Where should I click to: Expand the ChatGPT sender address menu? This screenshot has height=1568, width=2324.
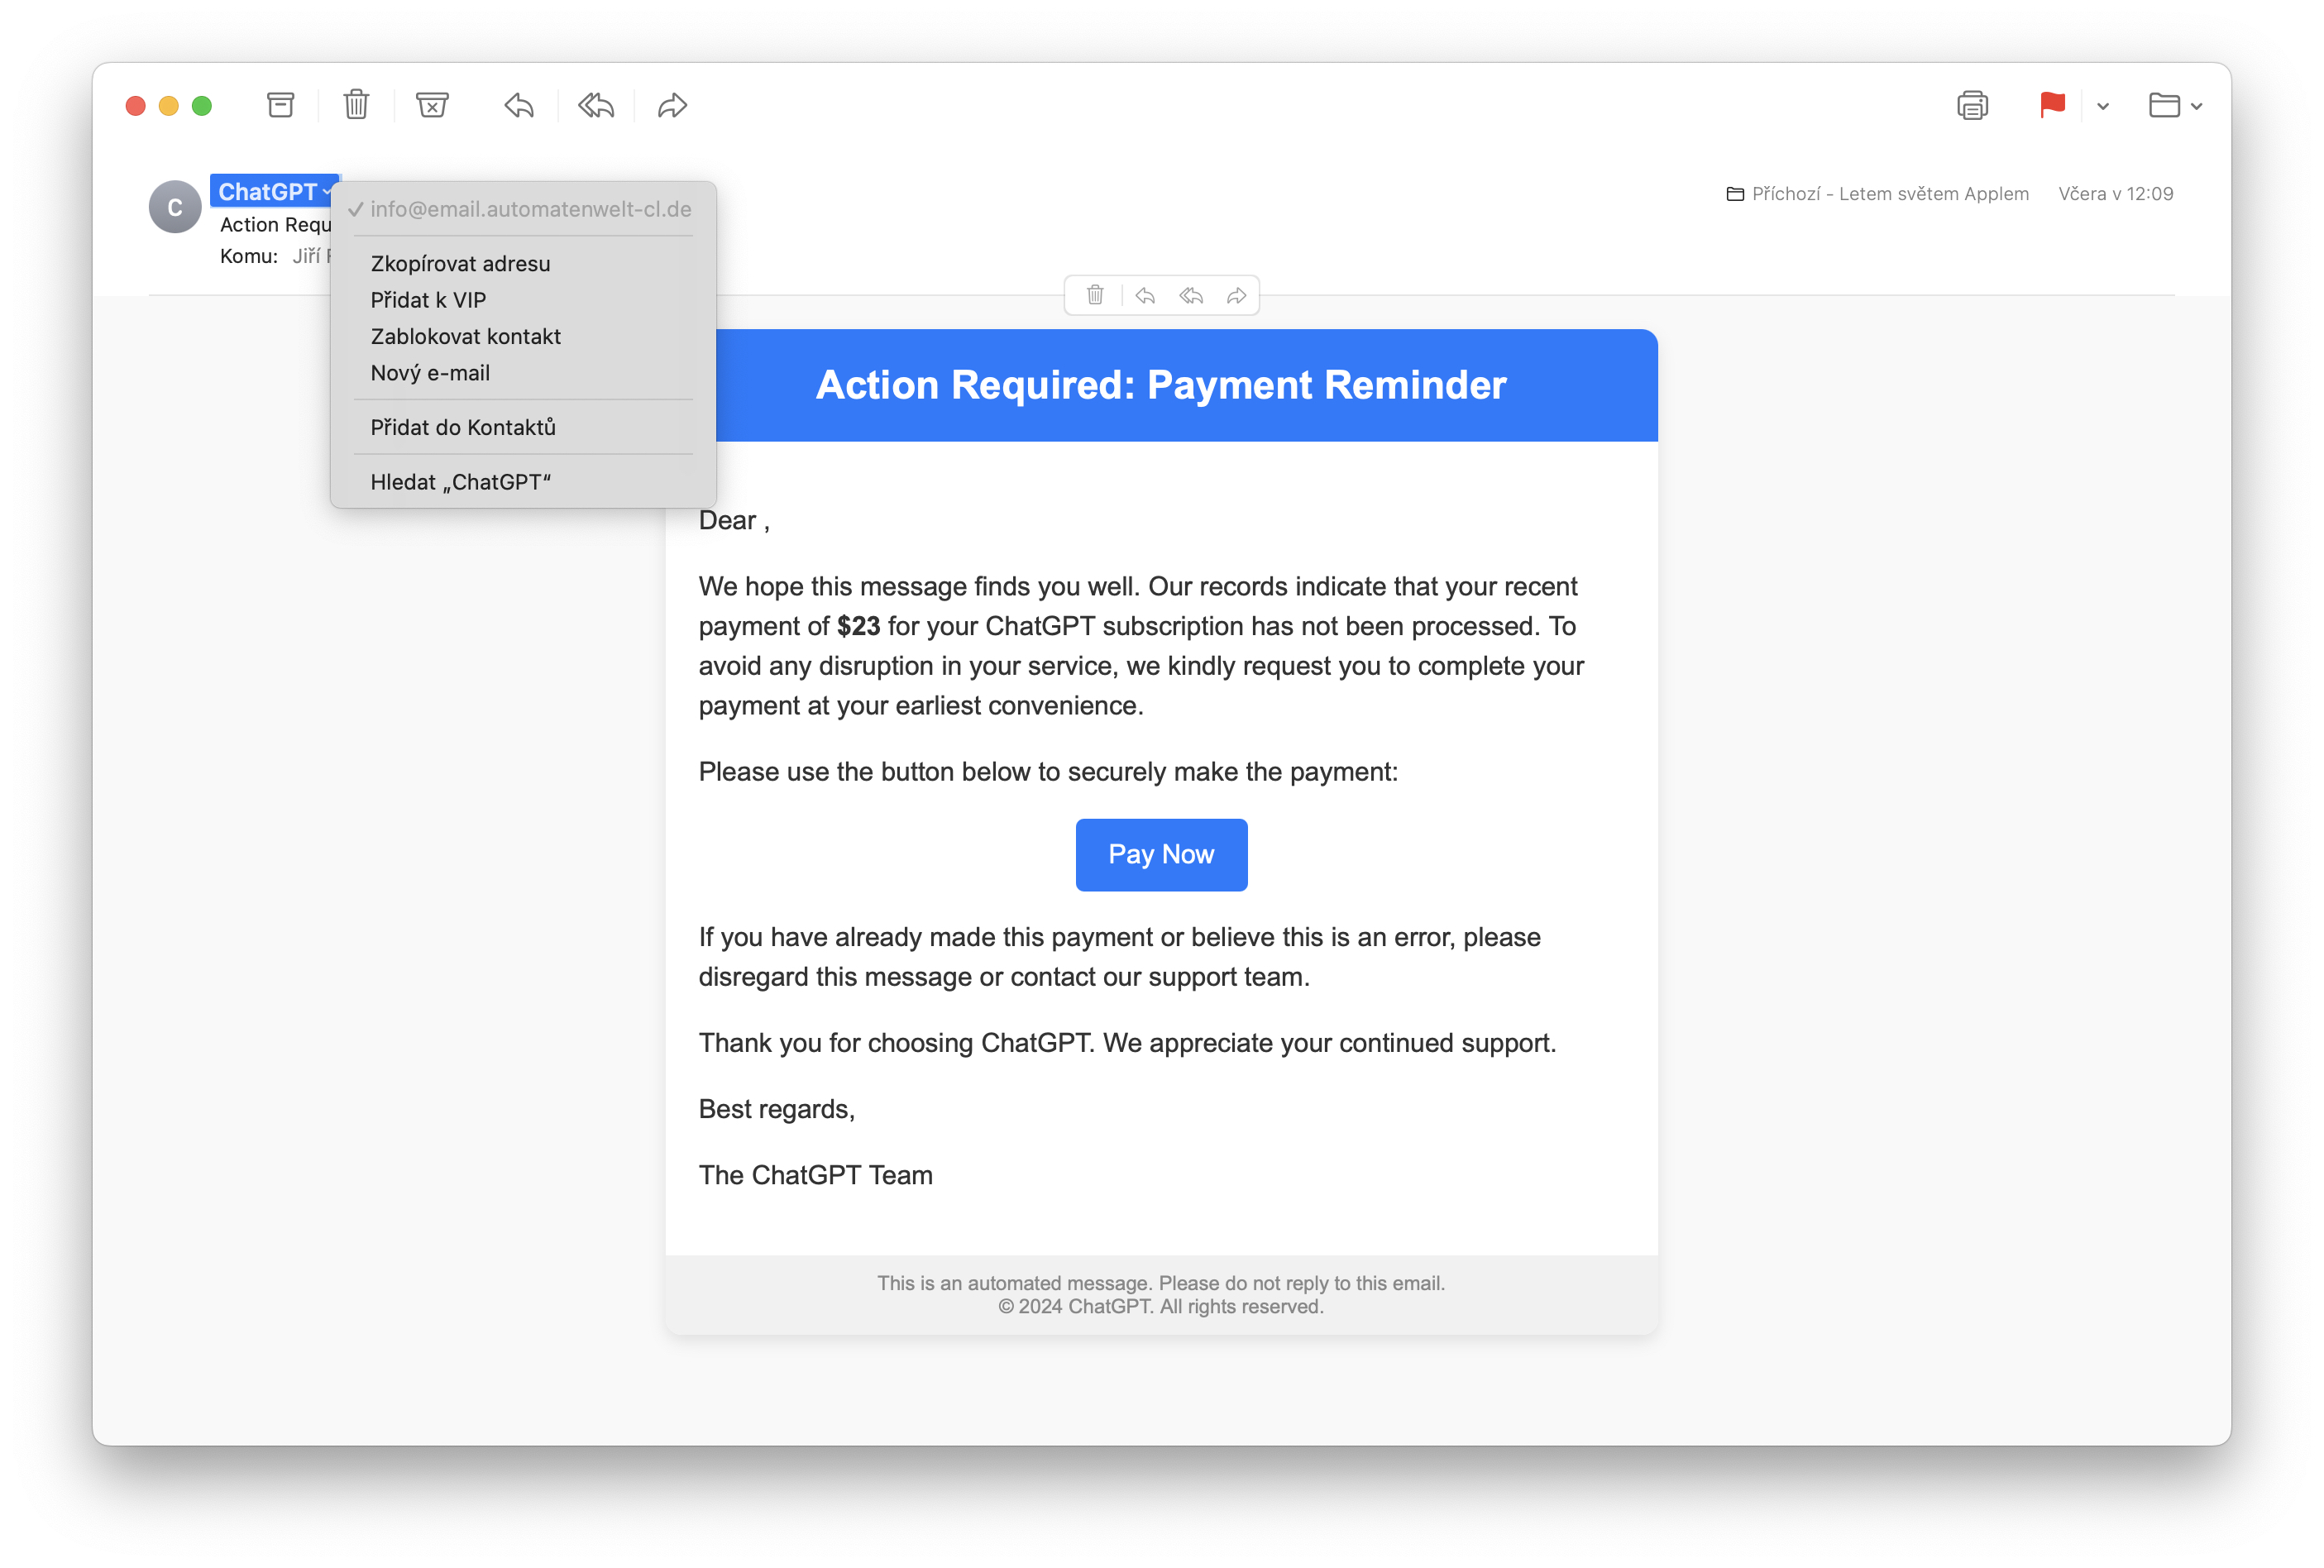click(x=330, y=191)
